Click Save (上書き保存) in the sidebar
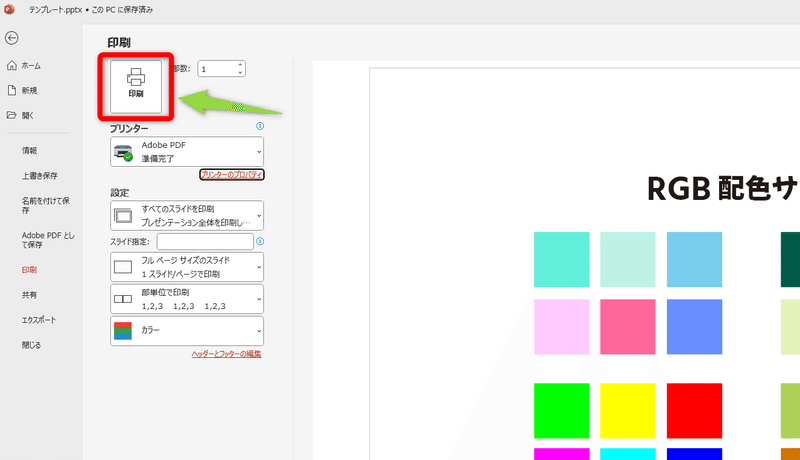 [40, 175]
